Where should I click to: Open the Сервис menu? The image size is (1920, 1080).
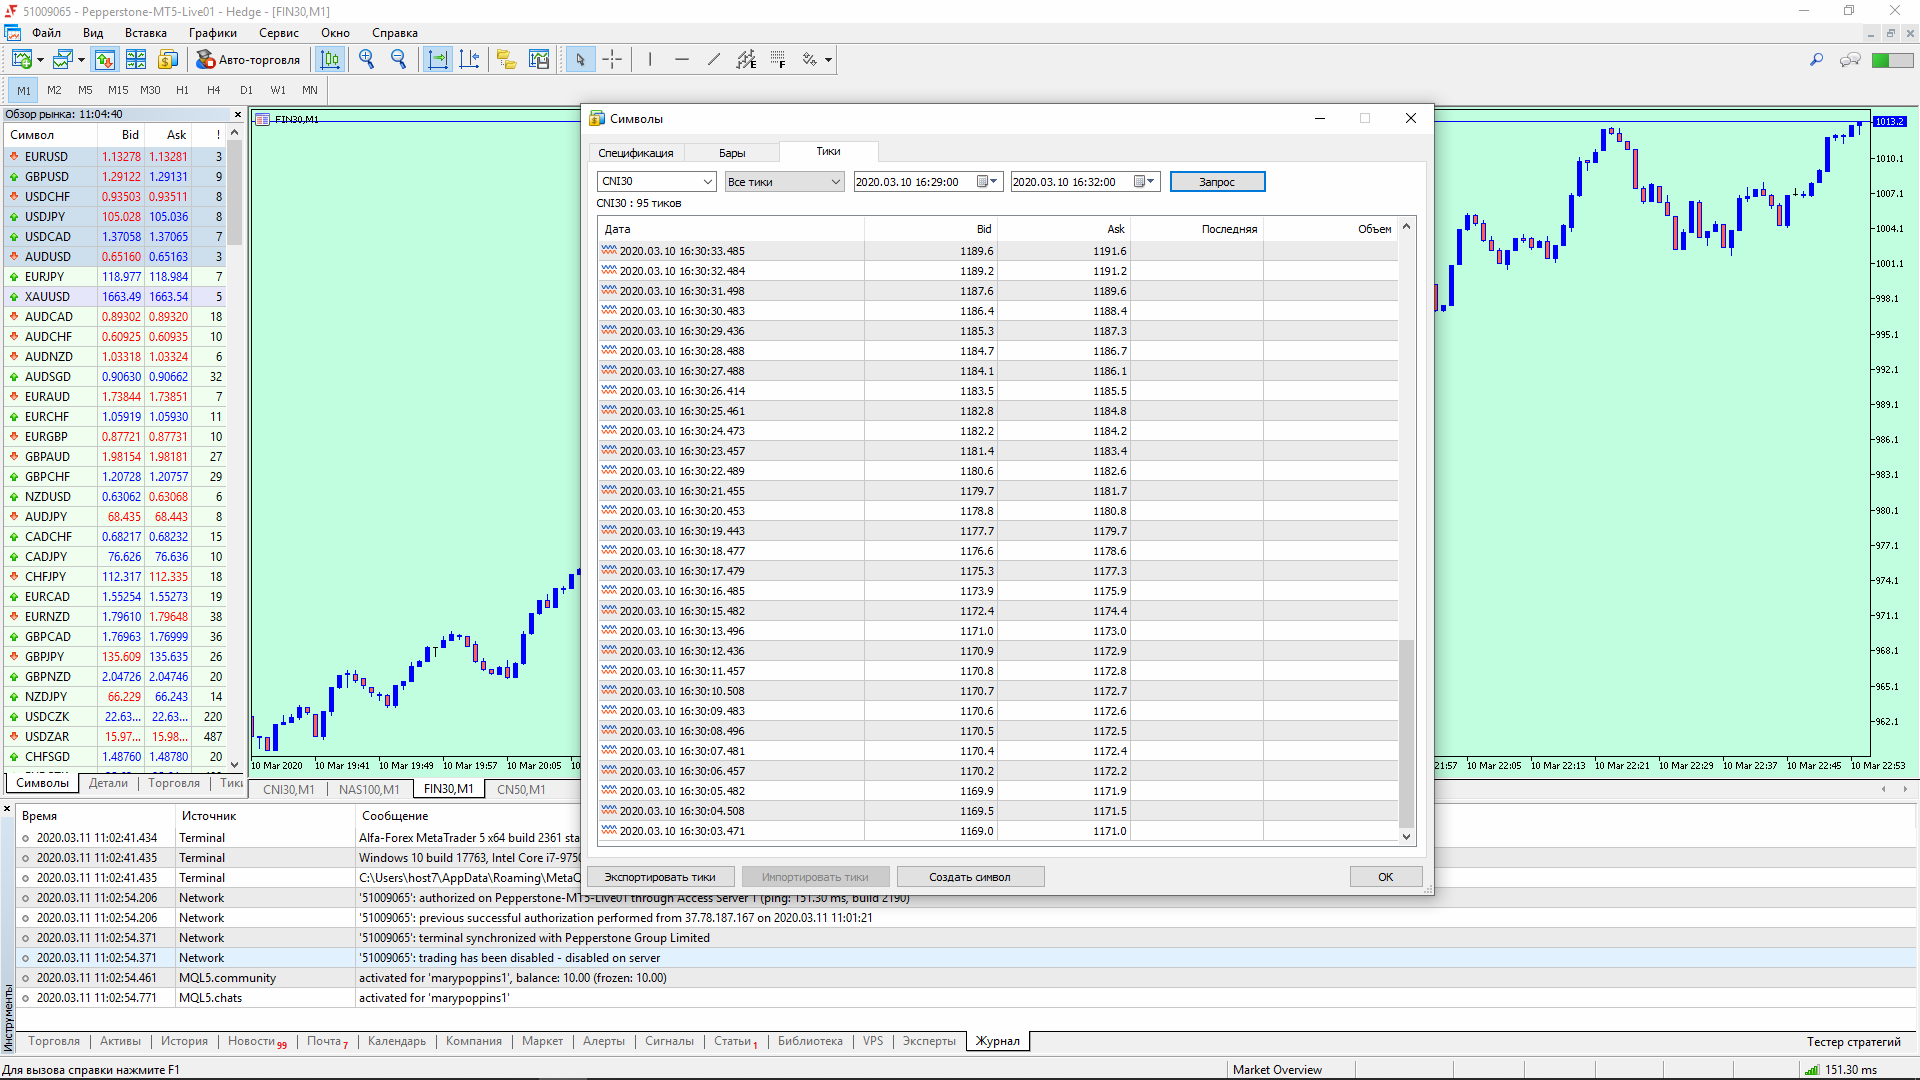coord(279,33)
